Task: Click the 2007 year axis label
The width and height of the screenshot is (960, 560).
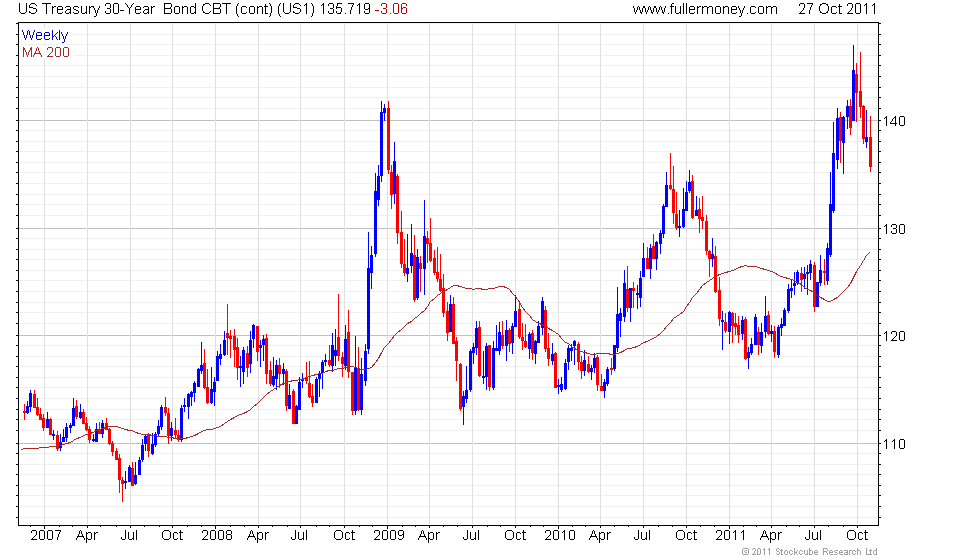Action: coord(46,535)
